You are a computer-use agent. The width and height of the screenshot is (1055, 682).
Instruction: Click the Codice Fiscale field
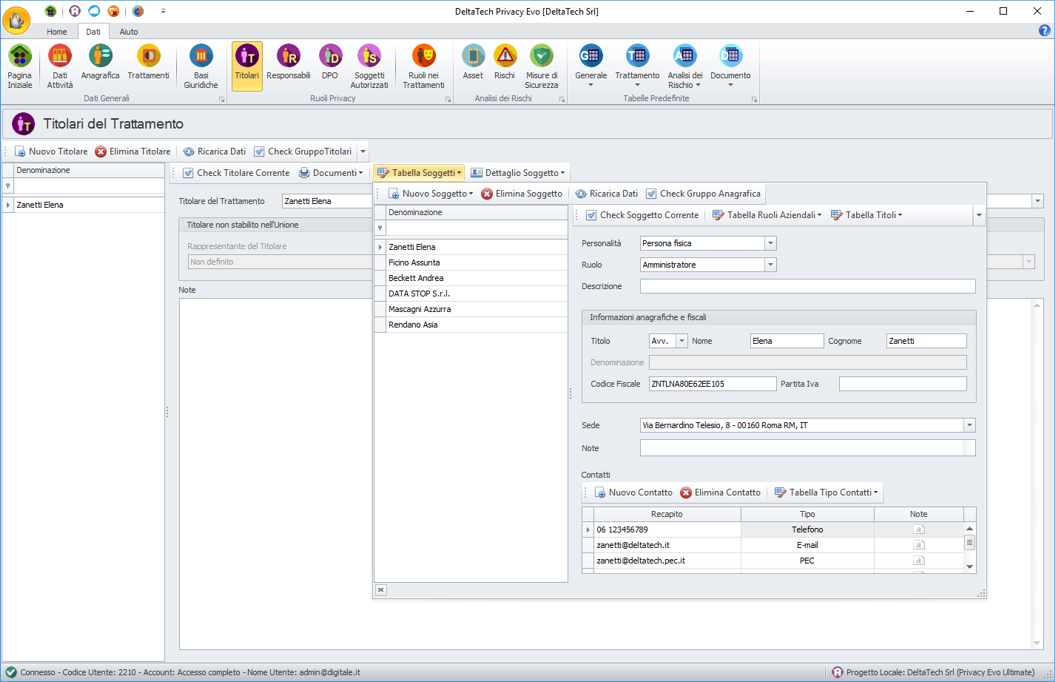click(713, 384)
